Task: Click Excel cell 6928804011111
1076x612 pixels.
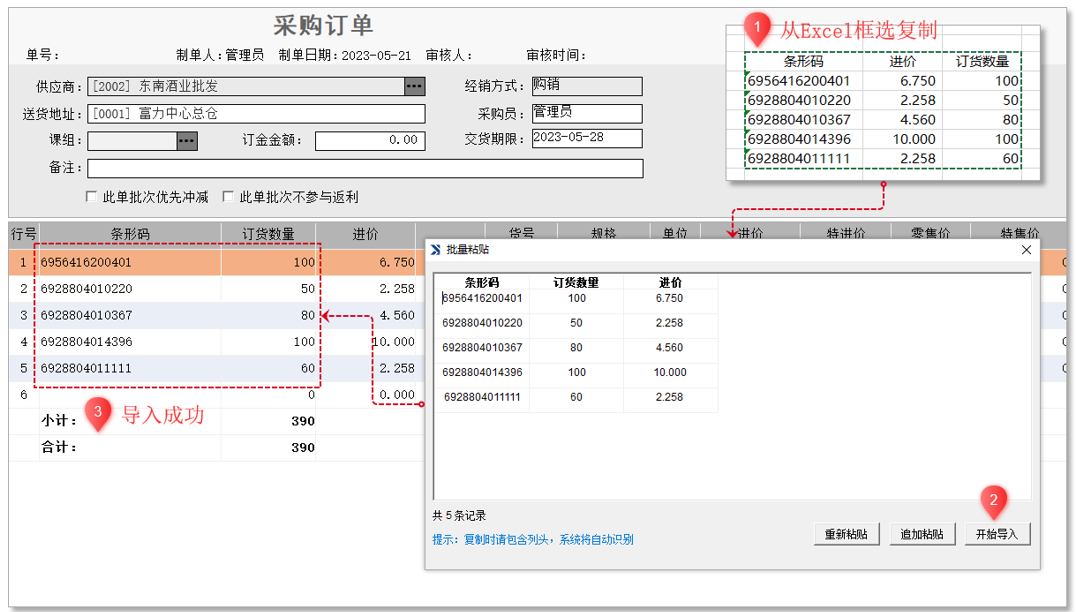Action: click(799, 158)
